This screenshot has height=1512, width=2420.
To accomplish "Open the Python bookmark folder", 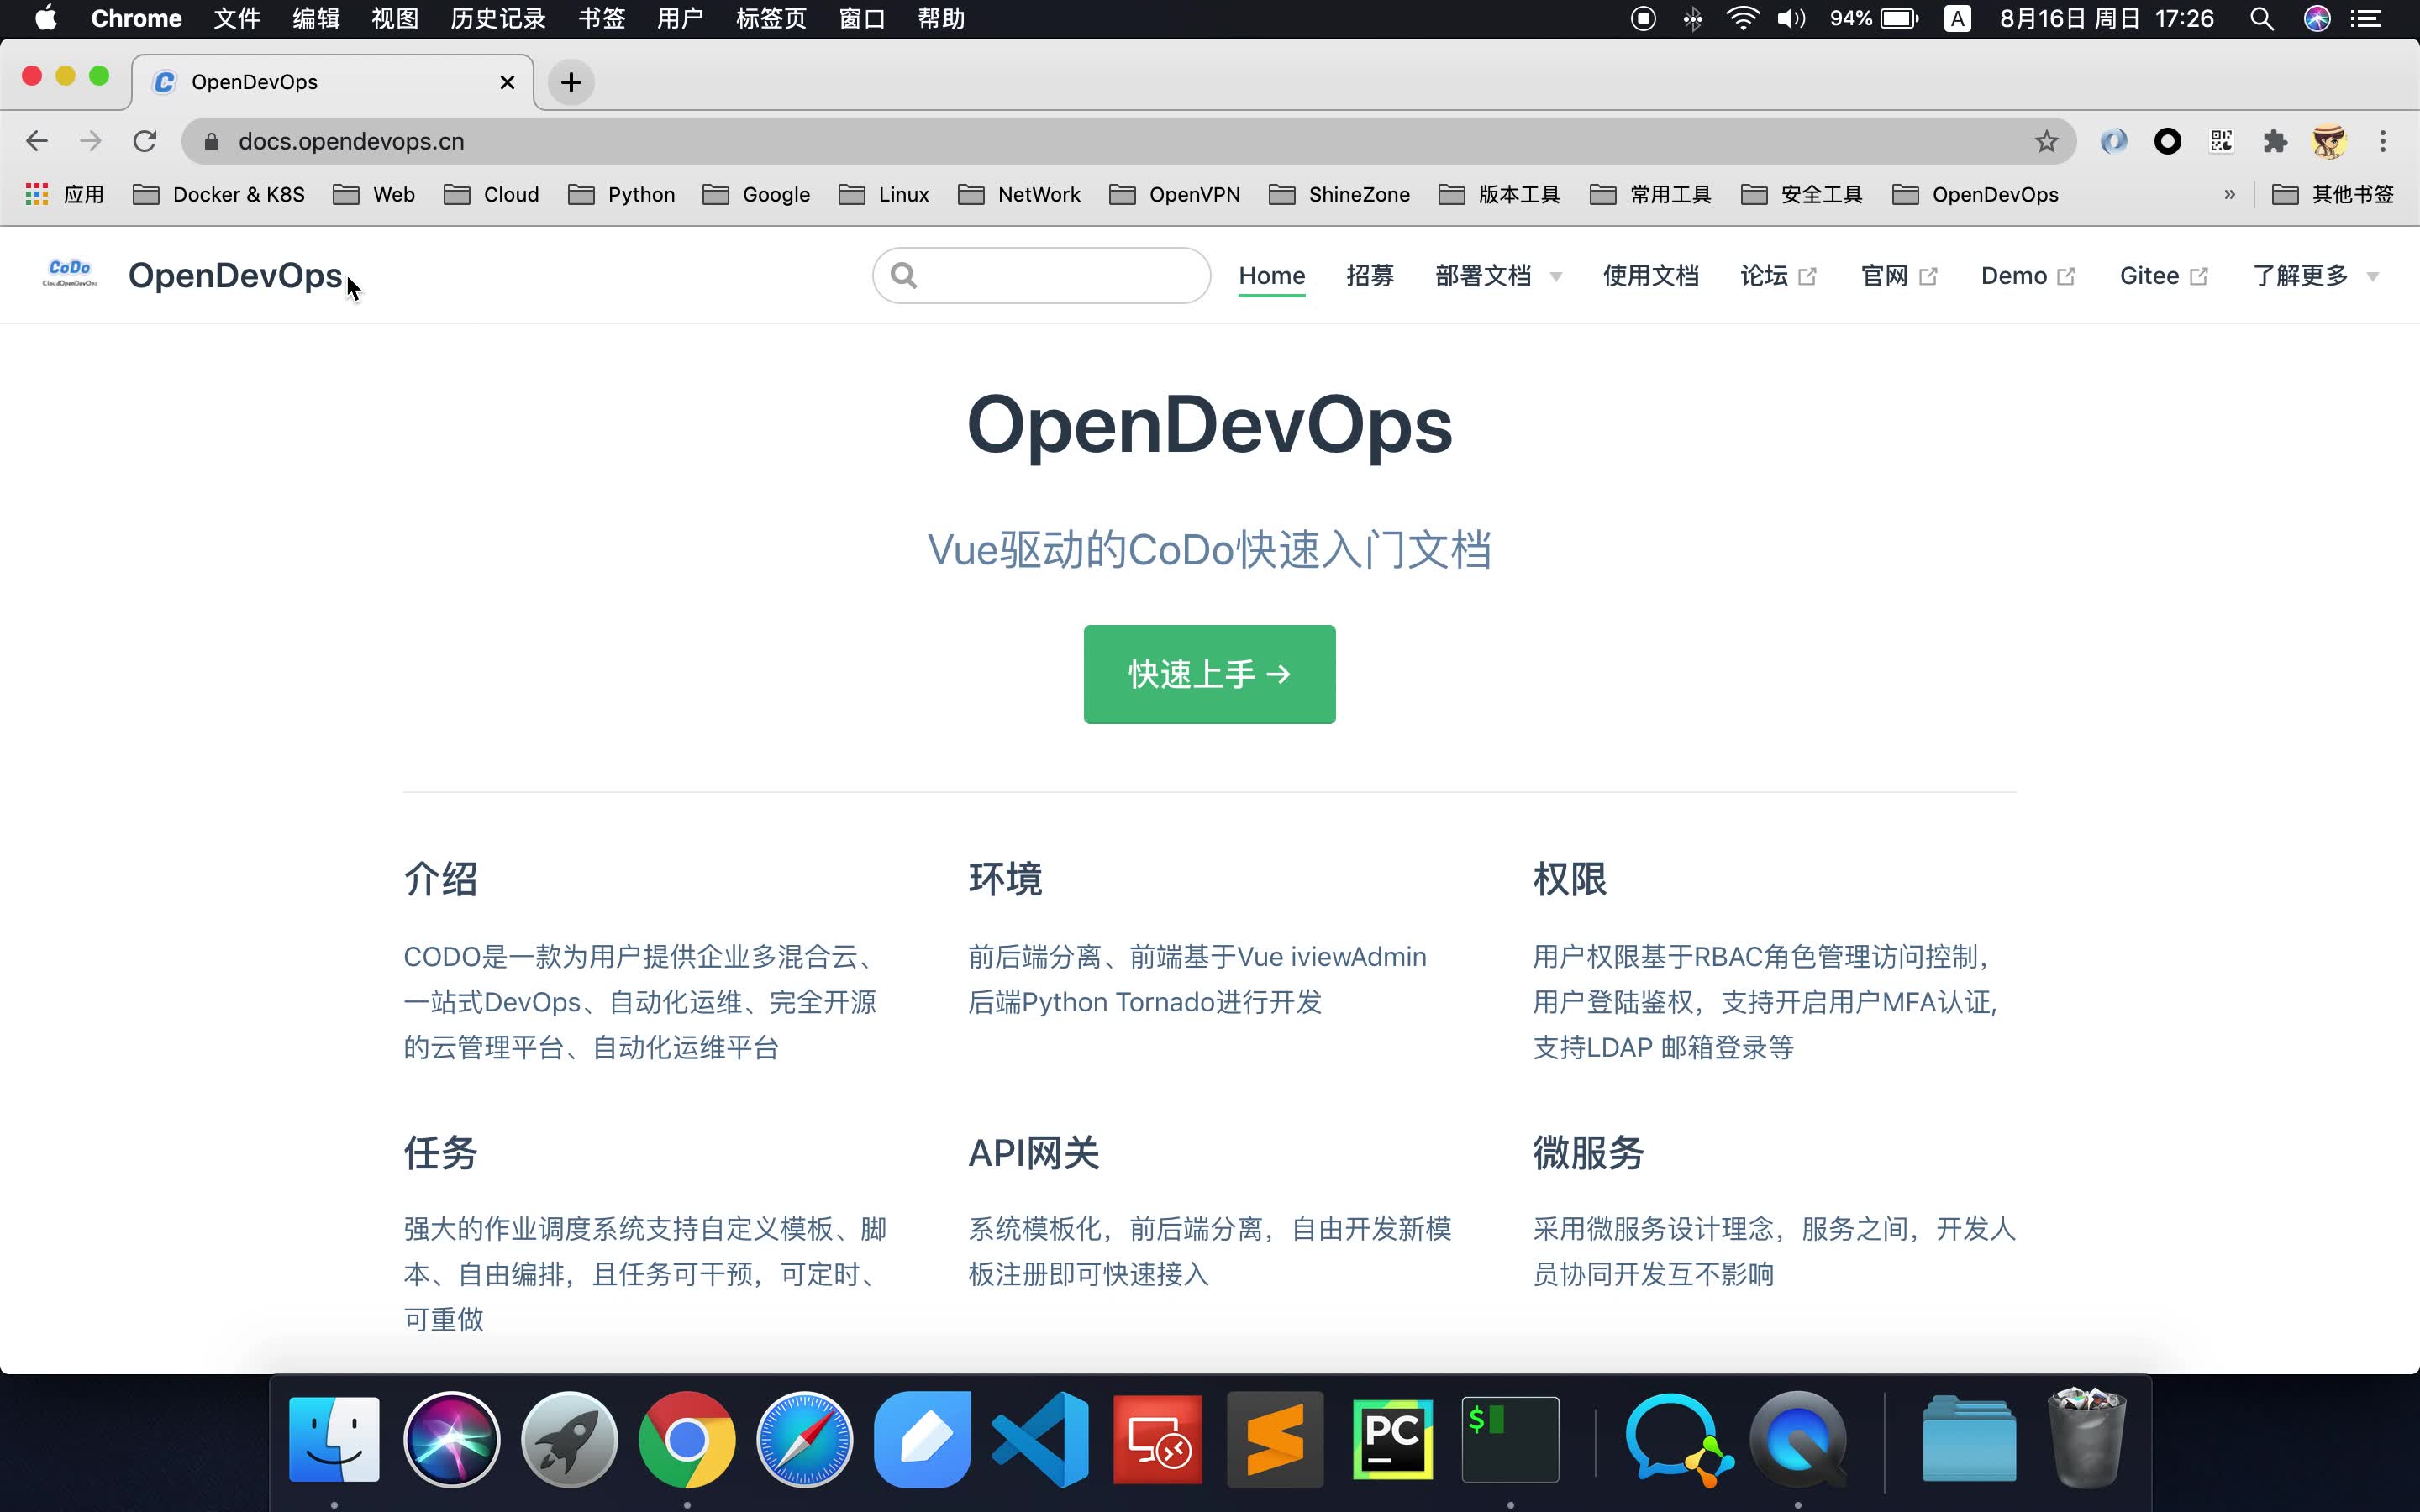I will coord(621,194).
